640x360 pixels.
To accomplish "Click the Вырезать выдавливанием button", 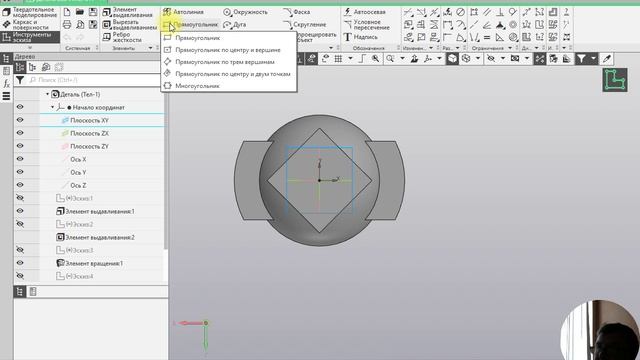I will [129, 25].
